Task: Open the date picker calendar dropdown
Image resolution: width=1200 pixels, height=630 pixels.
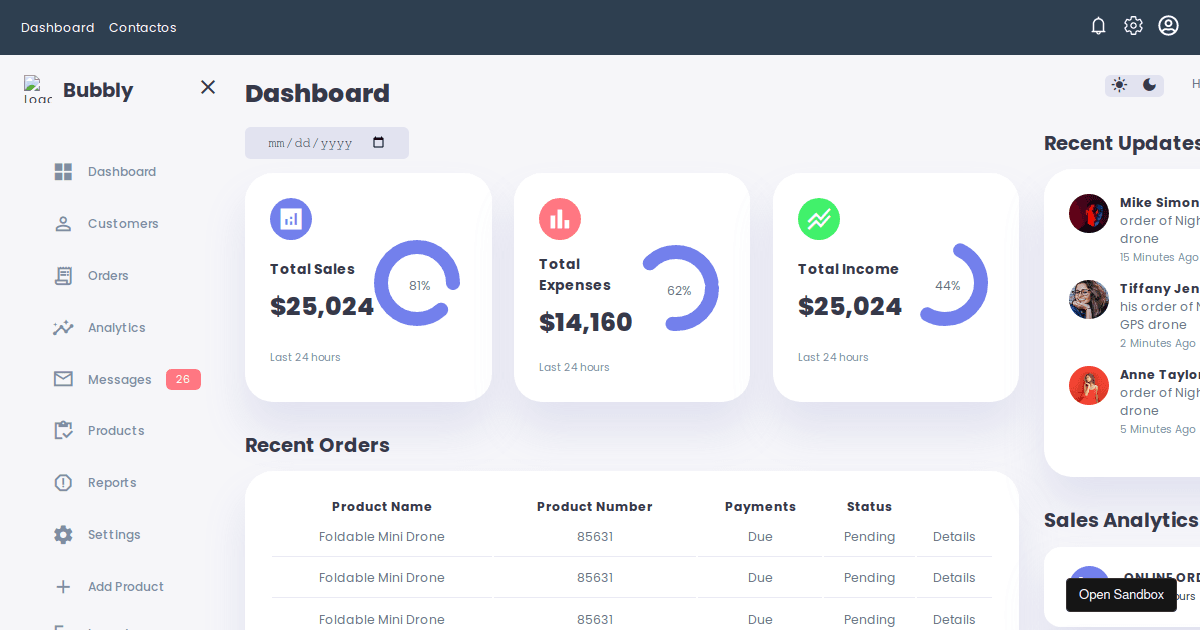Action: click(379, 142)
